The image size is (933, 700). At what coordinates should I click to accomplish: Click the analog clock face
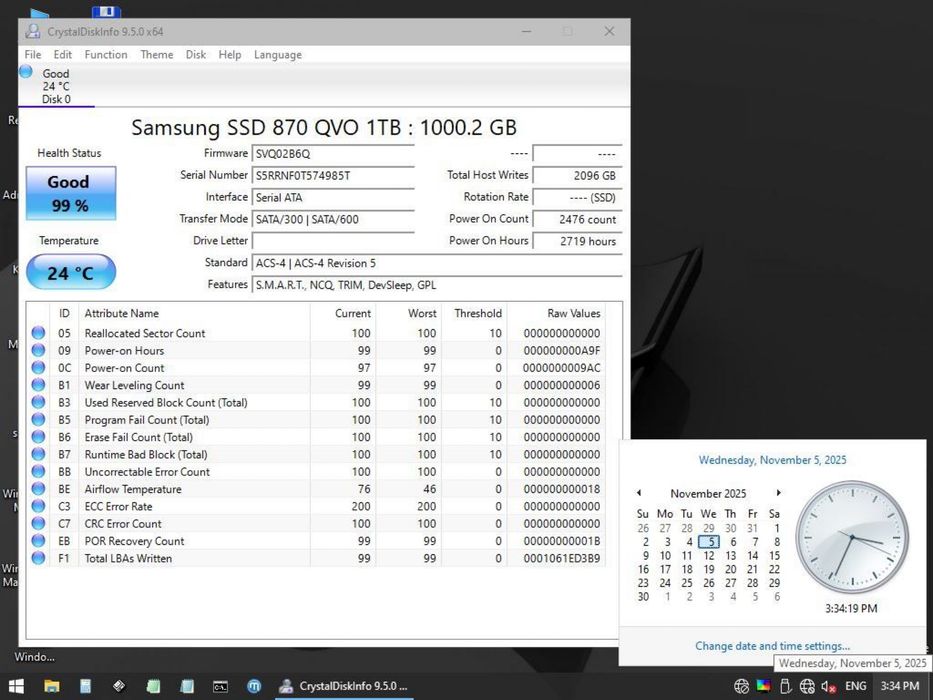pos(852,538)
